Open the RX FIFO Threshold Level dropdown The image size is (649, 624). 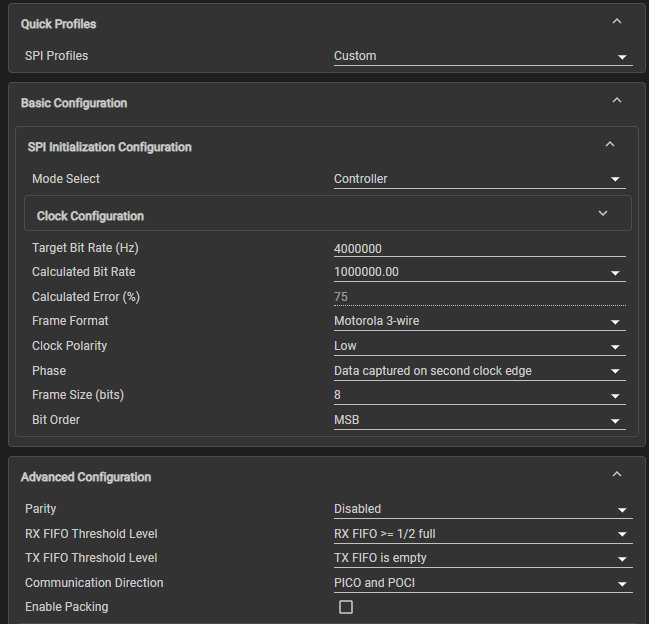[482, 534]
